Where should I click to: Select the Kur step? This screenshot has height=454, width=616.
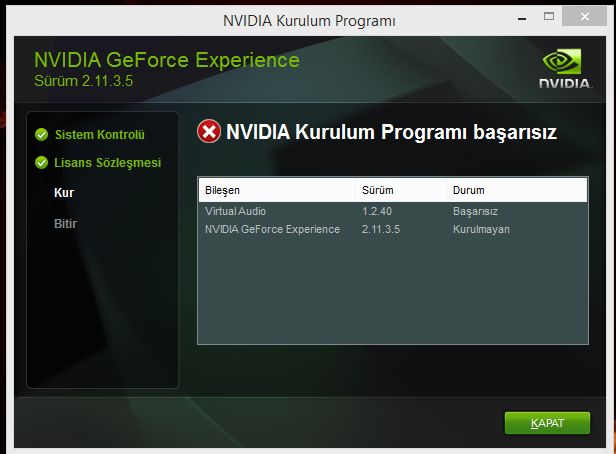pyautogui.click(x=64, y=193)
